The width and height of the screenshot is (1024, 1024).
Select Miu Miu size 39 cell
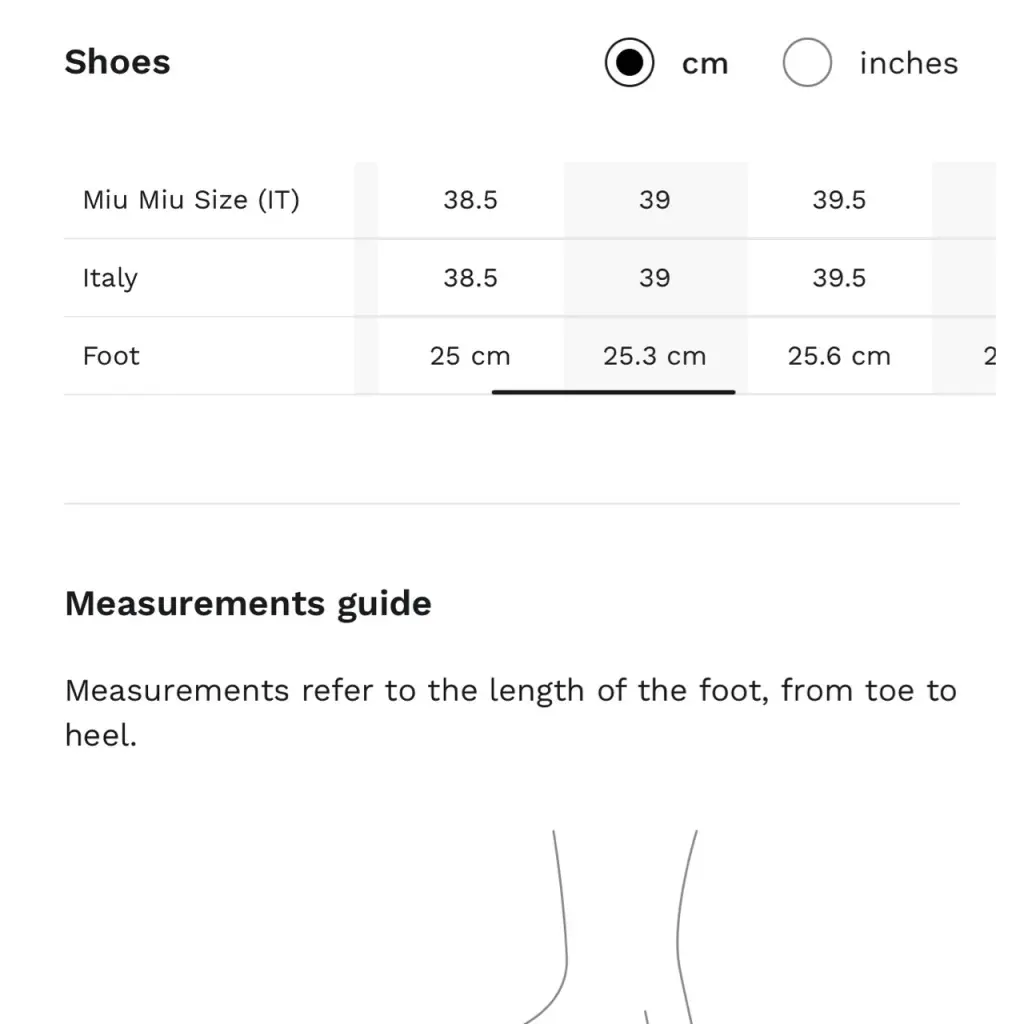(x=654, y=200)
